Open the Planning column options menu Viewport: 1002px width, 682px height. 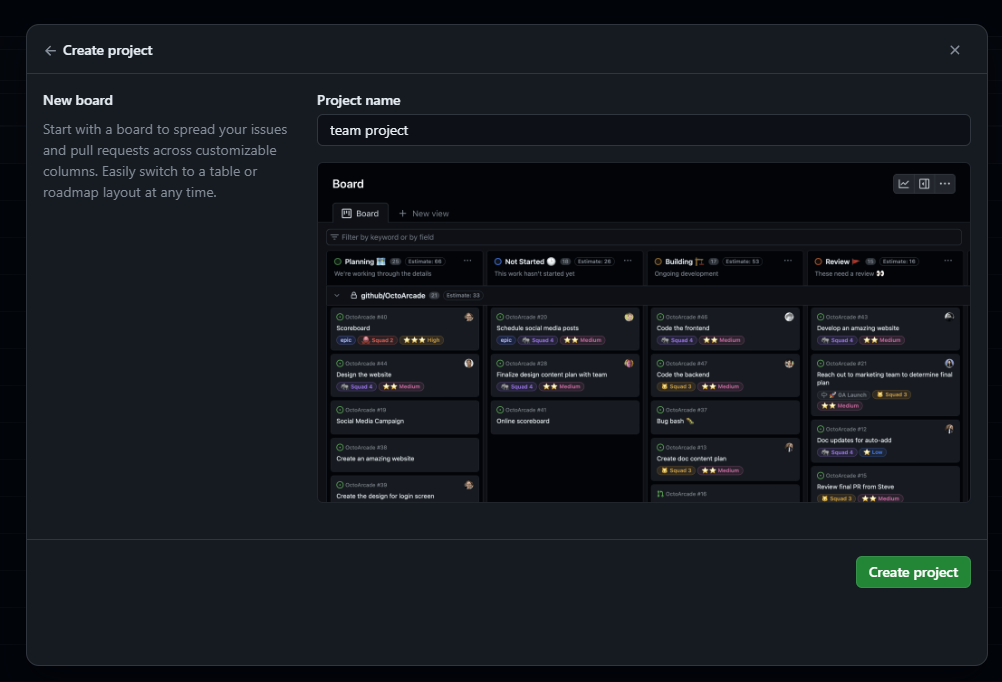(x=468, y=261)
